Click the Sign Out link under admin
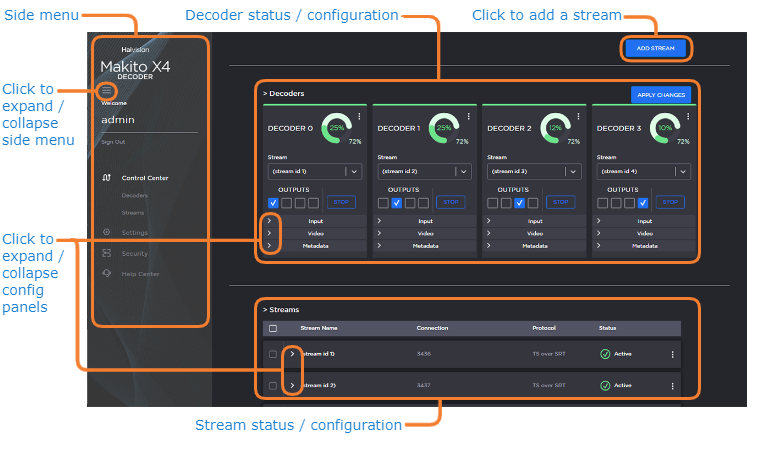This screenshot has height=460, width=767. [111, 142]
